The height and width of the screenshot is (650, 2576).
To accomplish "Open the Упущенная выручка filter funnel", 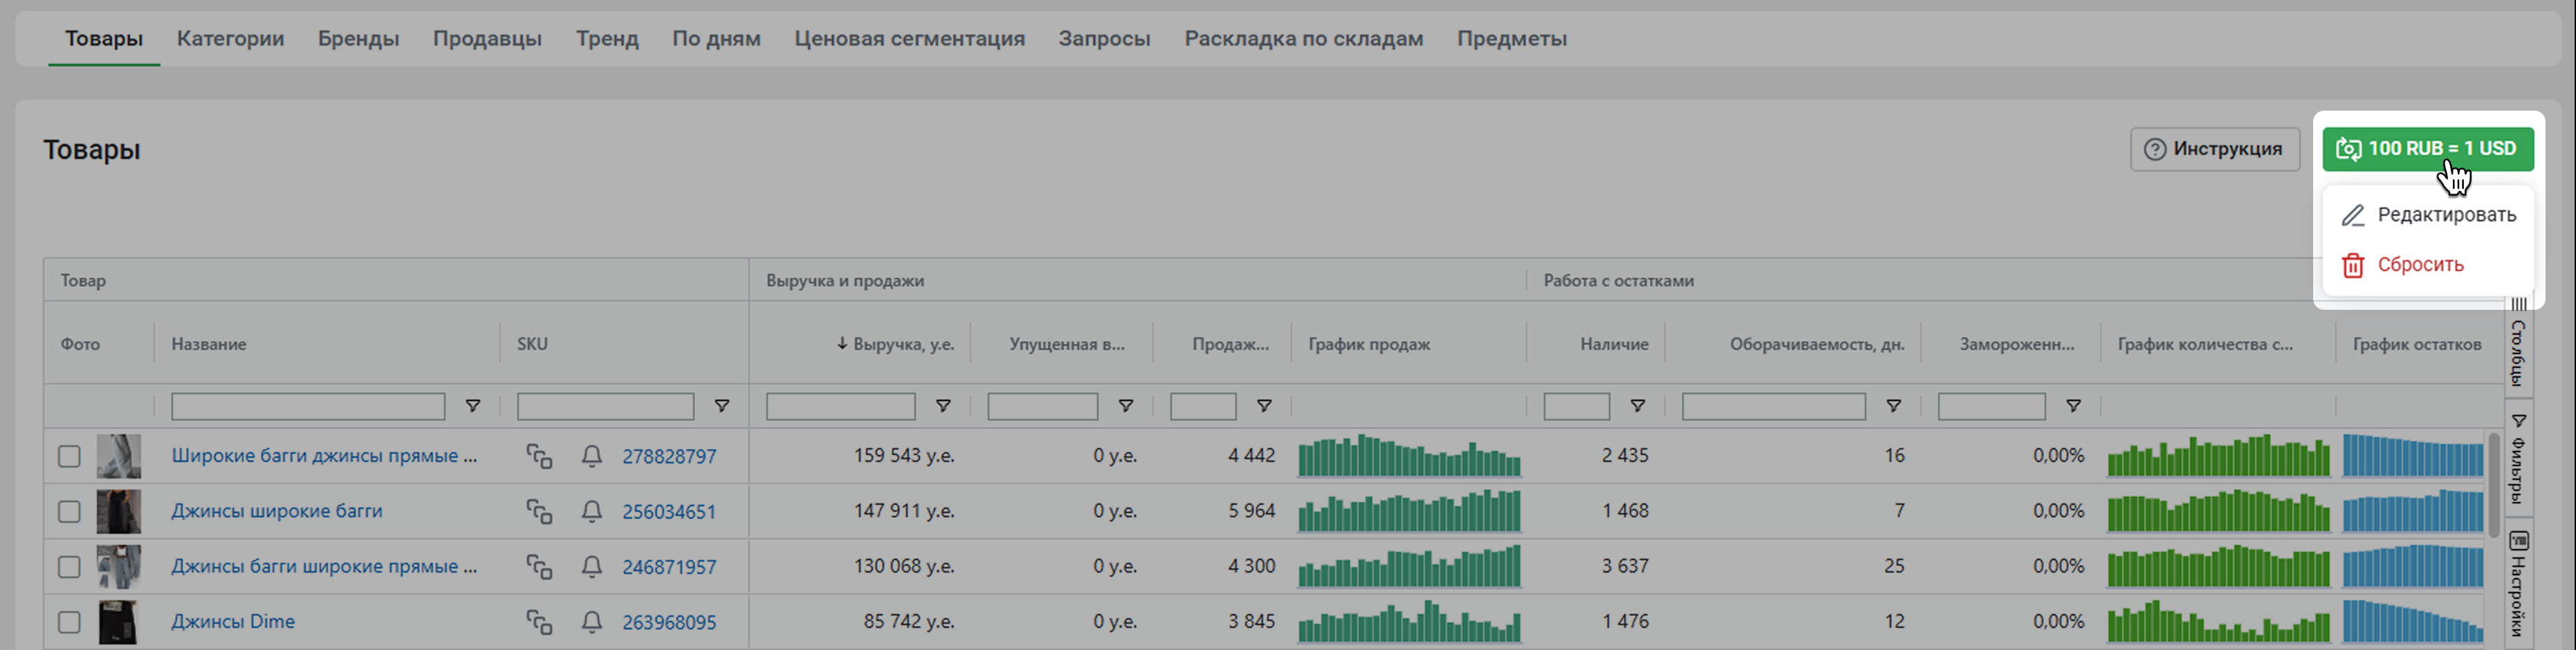I will (x=1125, y=406).
